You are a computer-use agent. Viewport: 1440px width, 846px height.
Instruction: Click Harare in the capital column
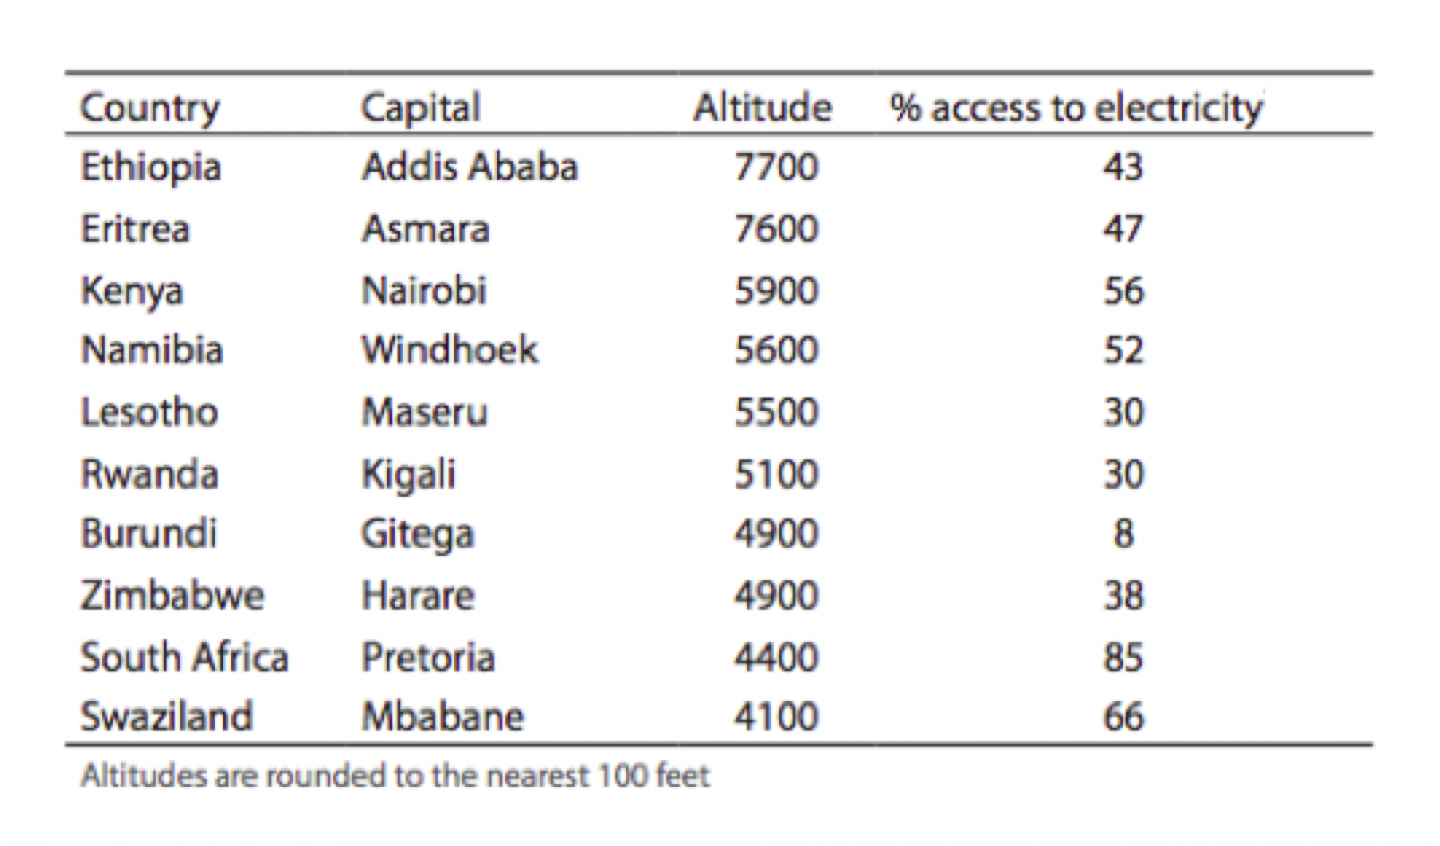click(x=418, y=596)
